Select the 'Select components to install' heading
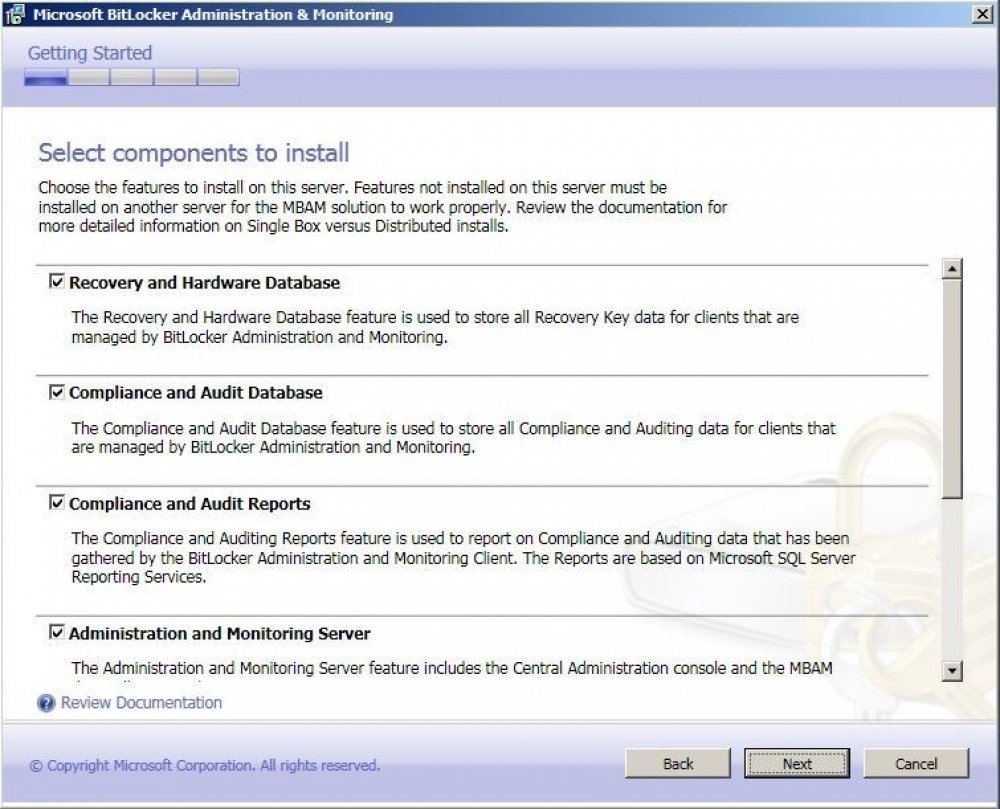 (194, 153)
